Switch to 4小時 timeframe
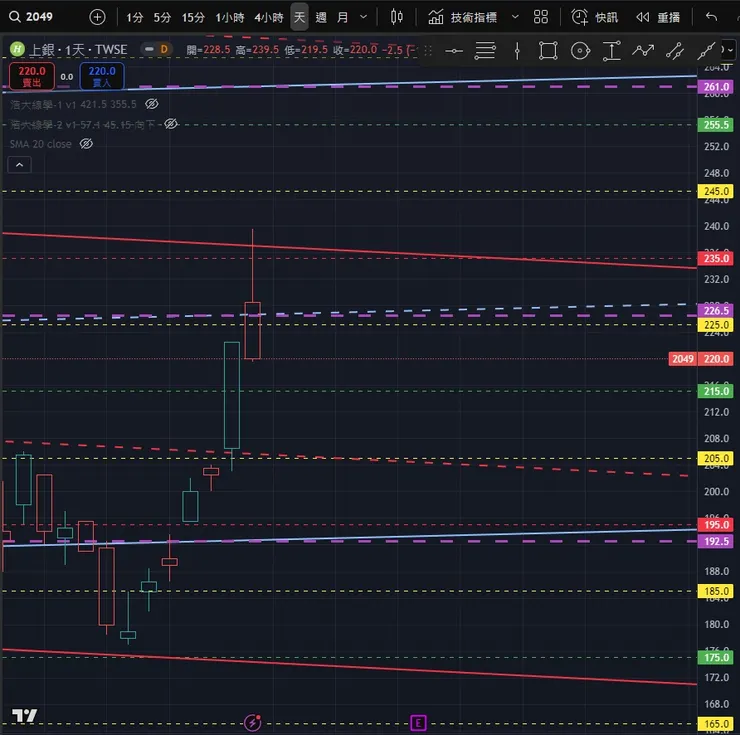 coord(269,17)
